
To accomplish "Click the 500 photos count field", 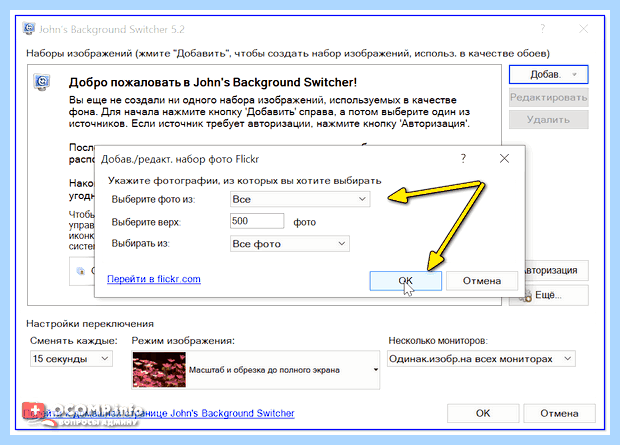I will pos(257,221).
